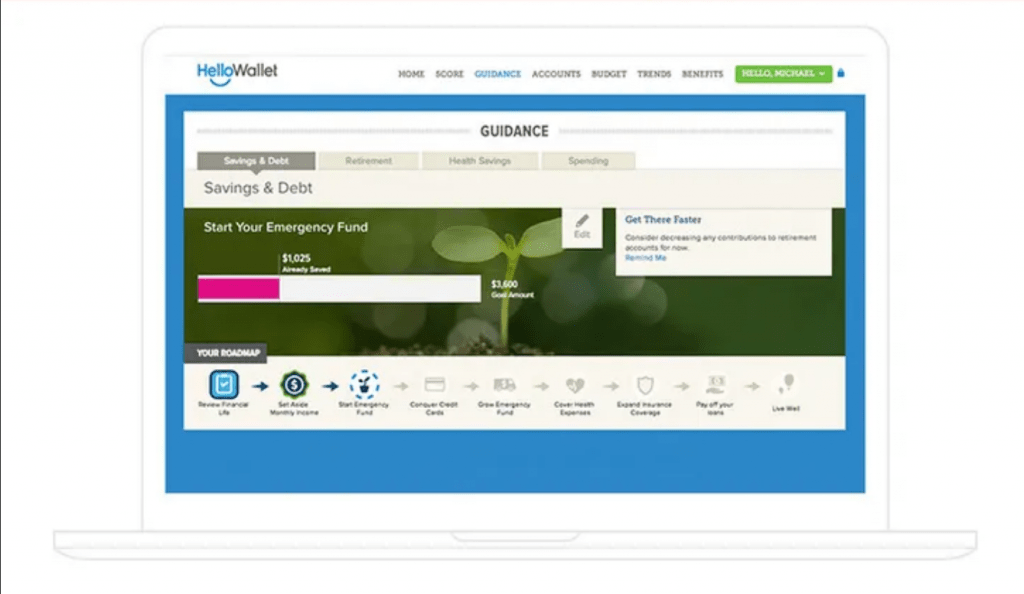
Task: Go to the Budget page in navigation
Action: pos(608,74)
